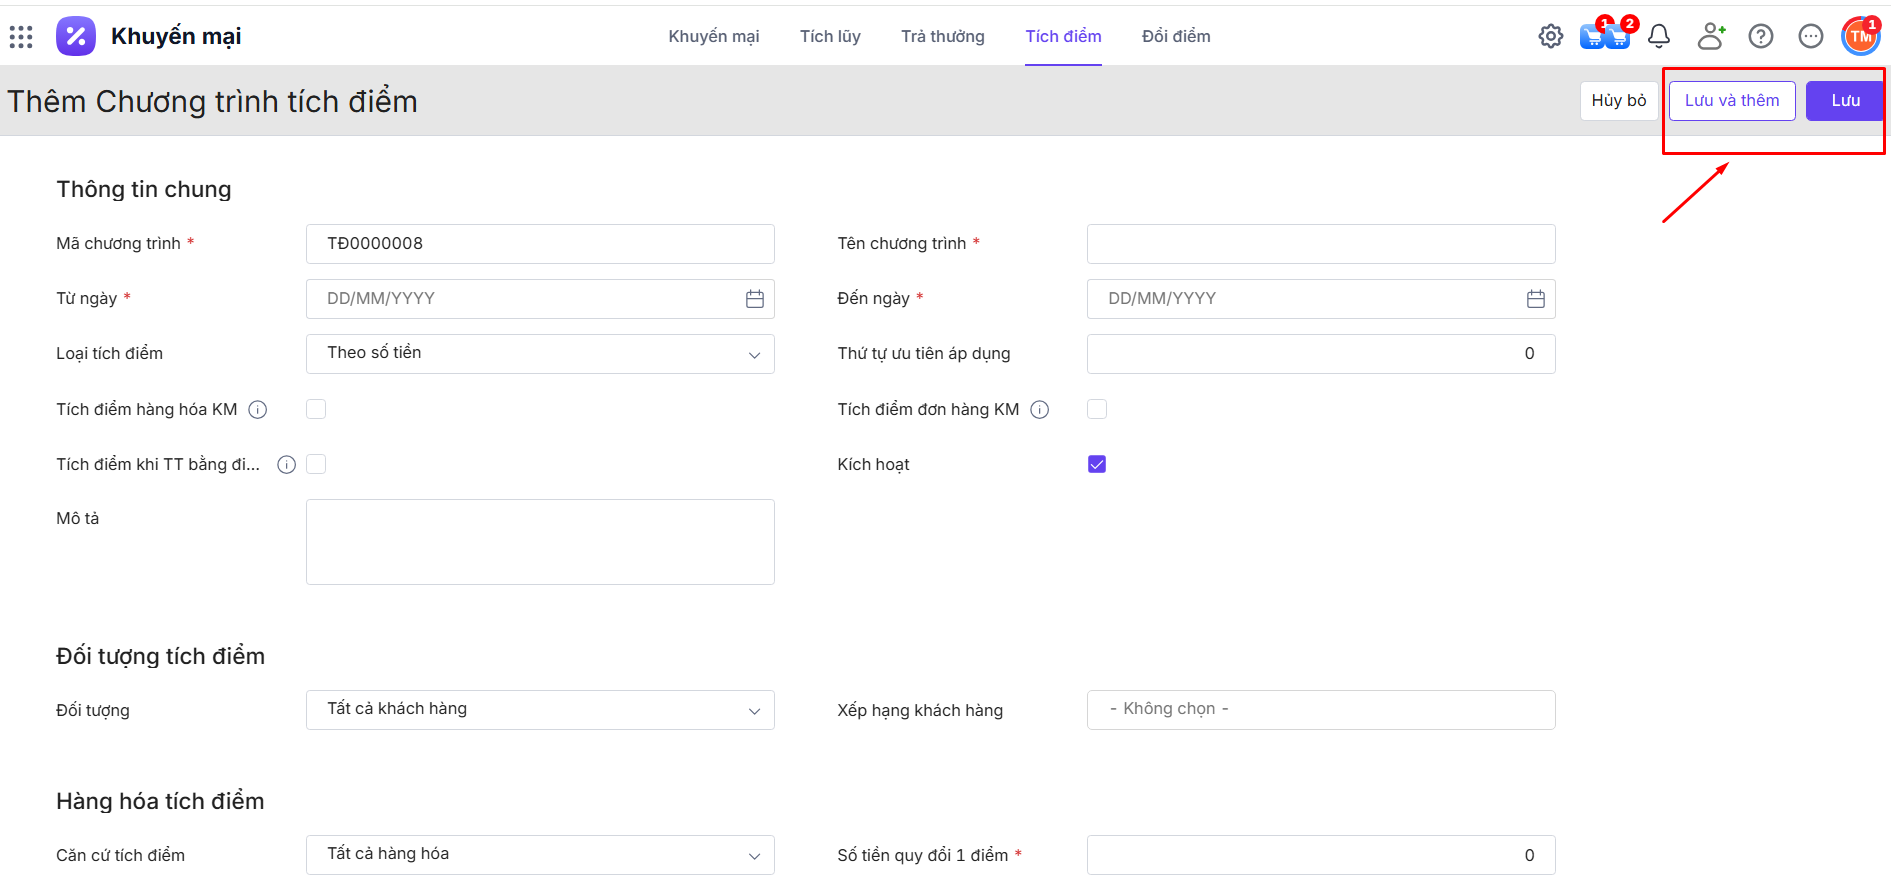Open the help question mark icon
Image resolution: width=1891 pixels, height=885 pixels.
pyautogui.click(x=1760, y=37)
